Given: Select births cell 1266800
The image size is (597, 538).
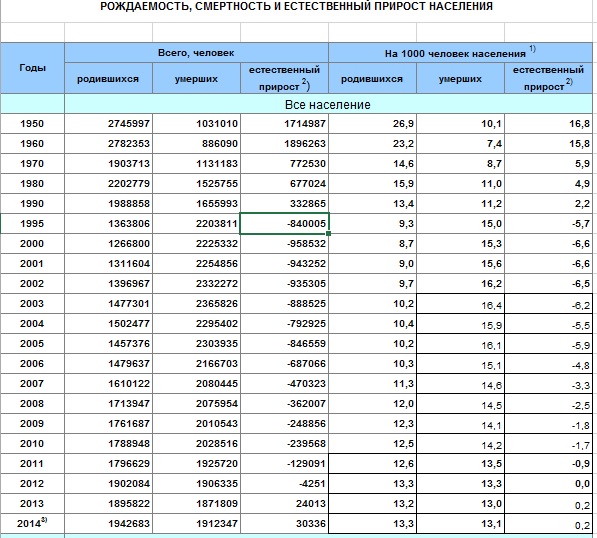Looking at the screenshot, I should click(x=109, y=243).
